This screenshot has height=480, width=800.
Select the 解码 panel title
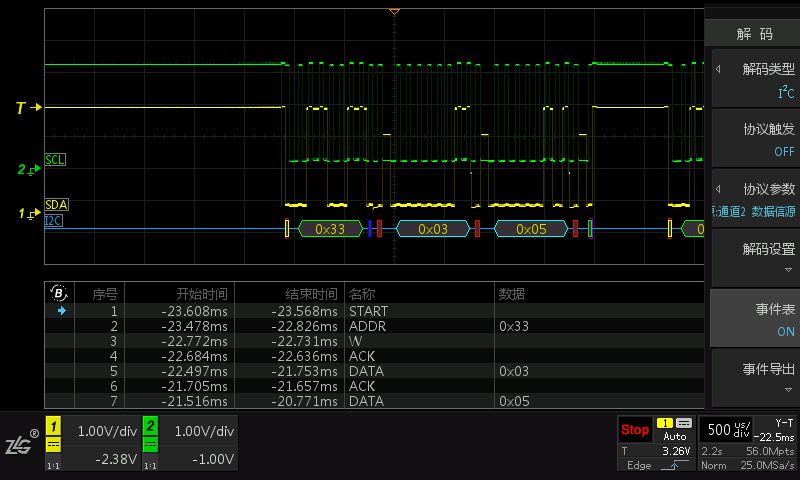tap(755, 34)
